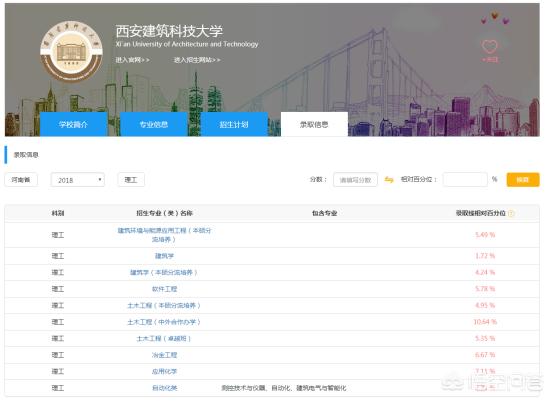This screenshot has width=554, height=401.
Task: Click the 5.49 % percentile value
Action: pos(485,235)
